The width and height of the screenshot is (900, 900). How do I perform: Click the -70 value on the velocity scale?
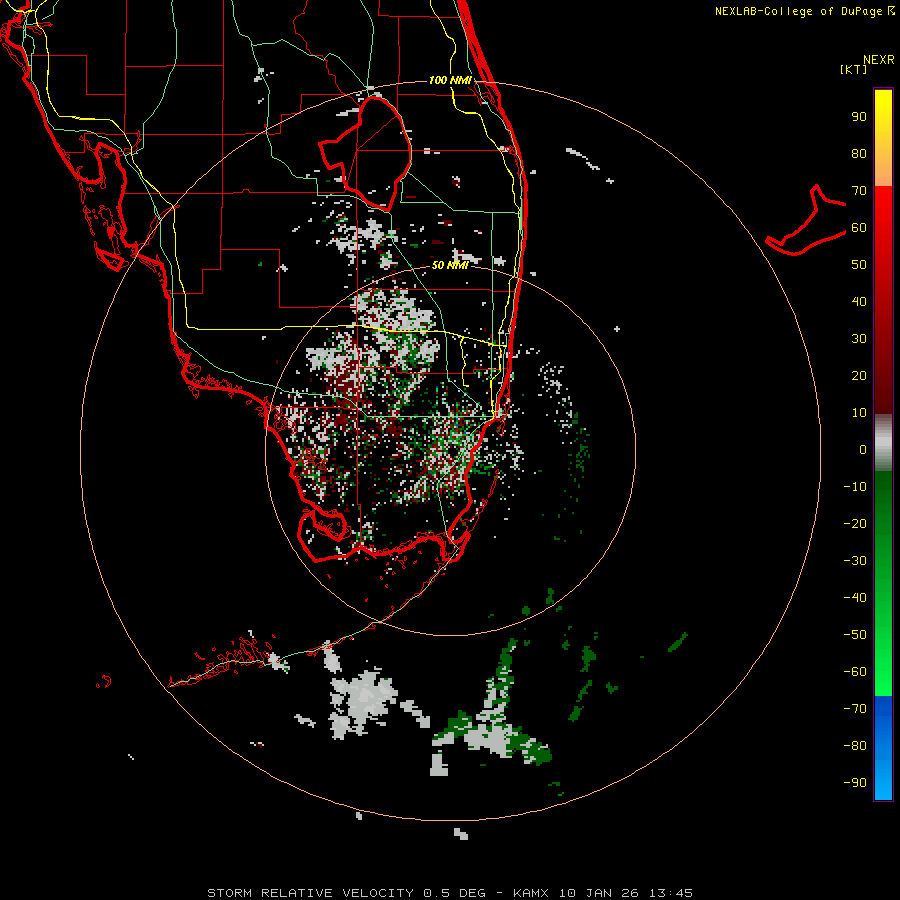855,709
